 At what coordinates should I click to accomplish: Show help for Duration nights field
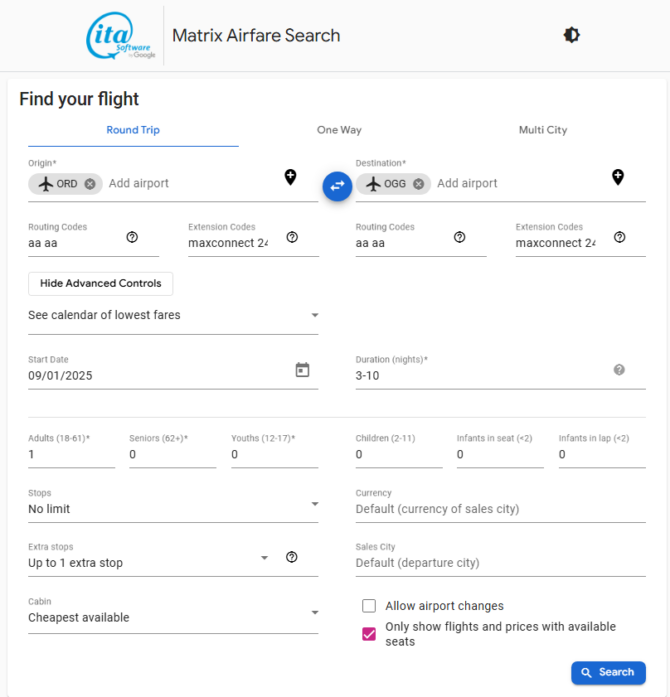[x=619, y=370]
